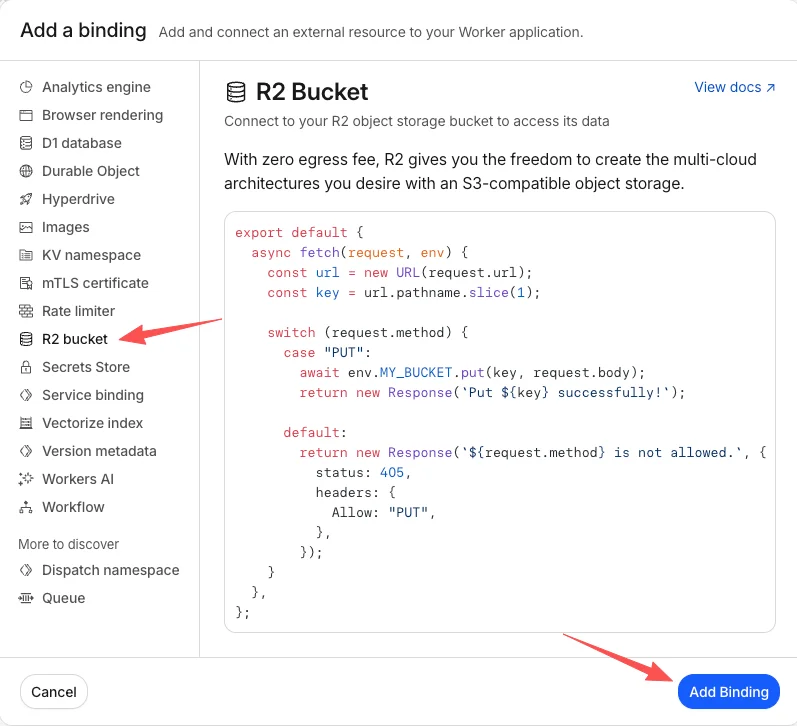797x726 pixels.
Task: Click the 'status: 405,' code line
Action: tap(363, 472)
